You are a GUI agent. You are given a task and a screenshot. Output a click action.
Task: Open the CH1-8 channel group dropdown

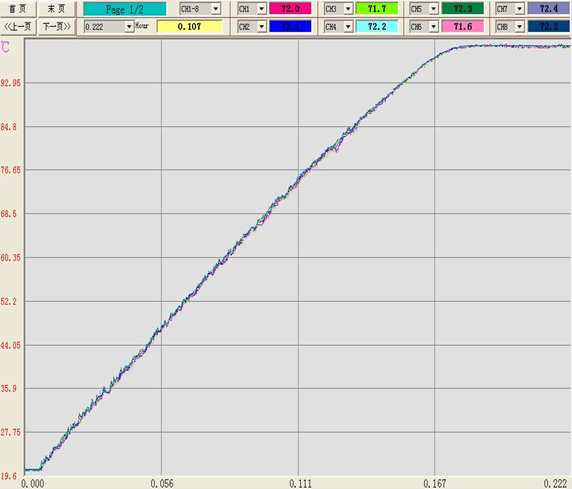click(216, 8)
